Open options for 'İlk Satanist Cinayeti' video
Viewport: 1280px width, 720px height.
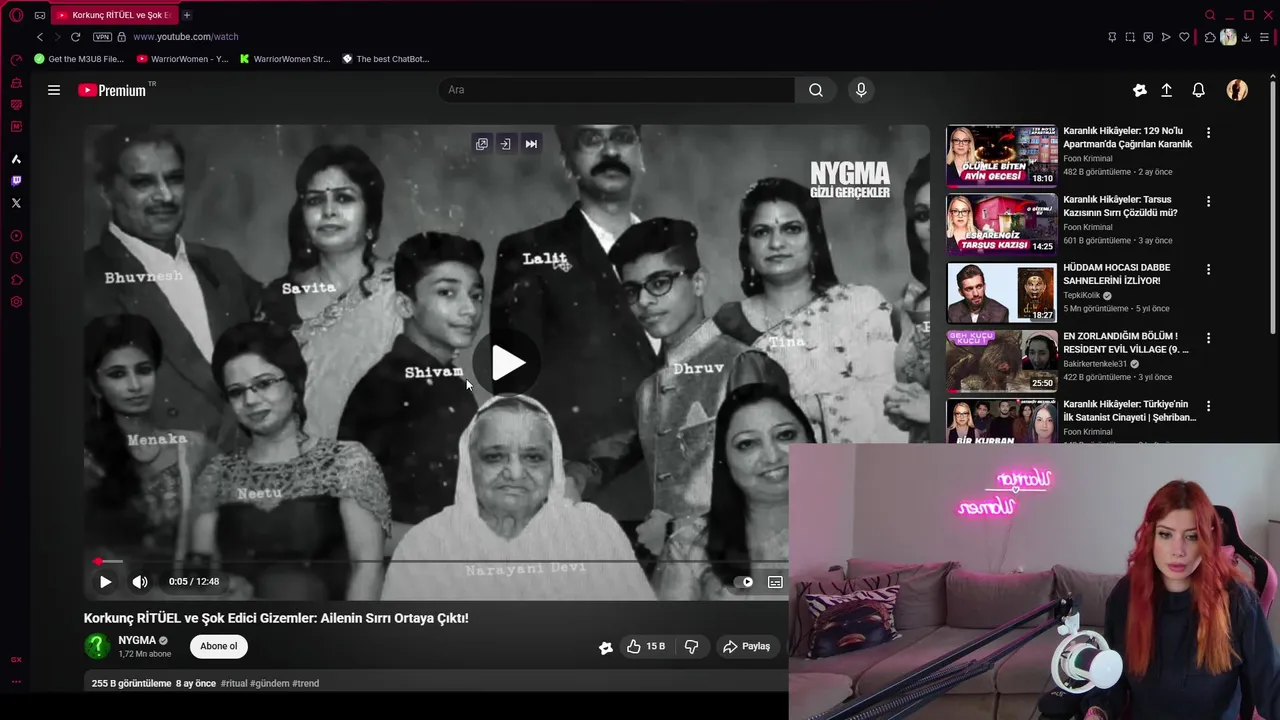[1208, 406]
